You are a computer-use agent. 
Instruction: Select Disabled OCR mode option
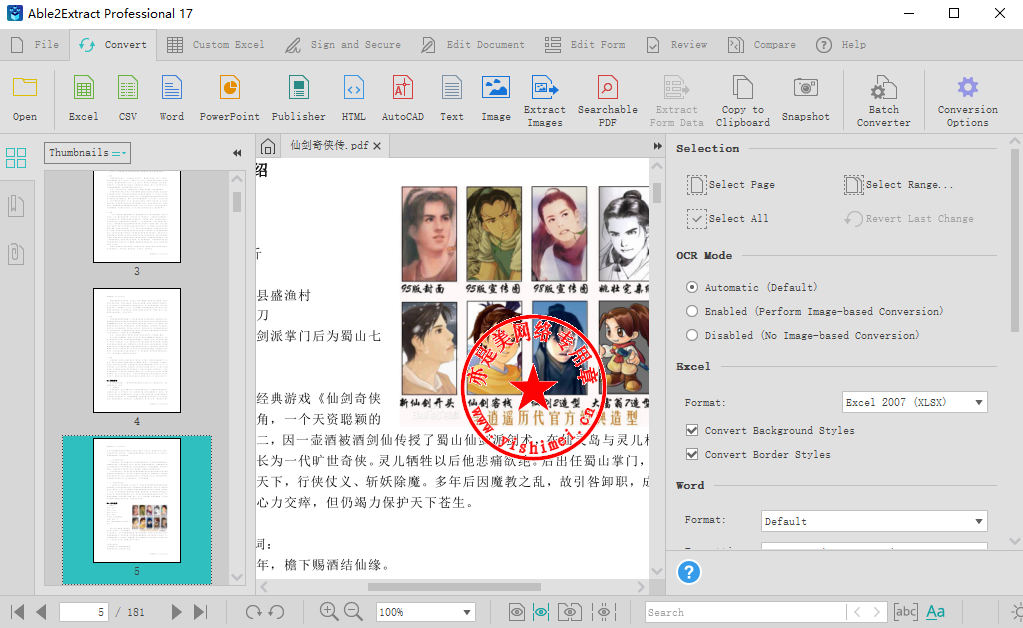(x=692, y=335)
